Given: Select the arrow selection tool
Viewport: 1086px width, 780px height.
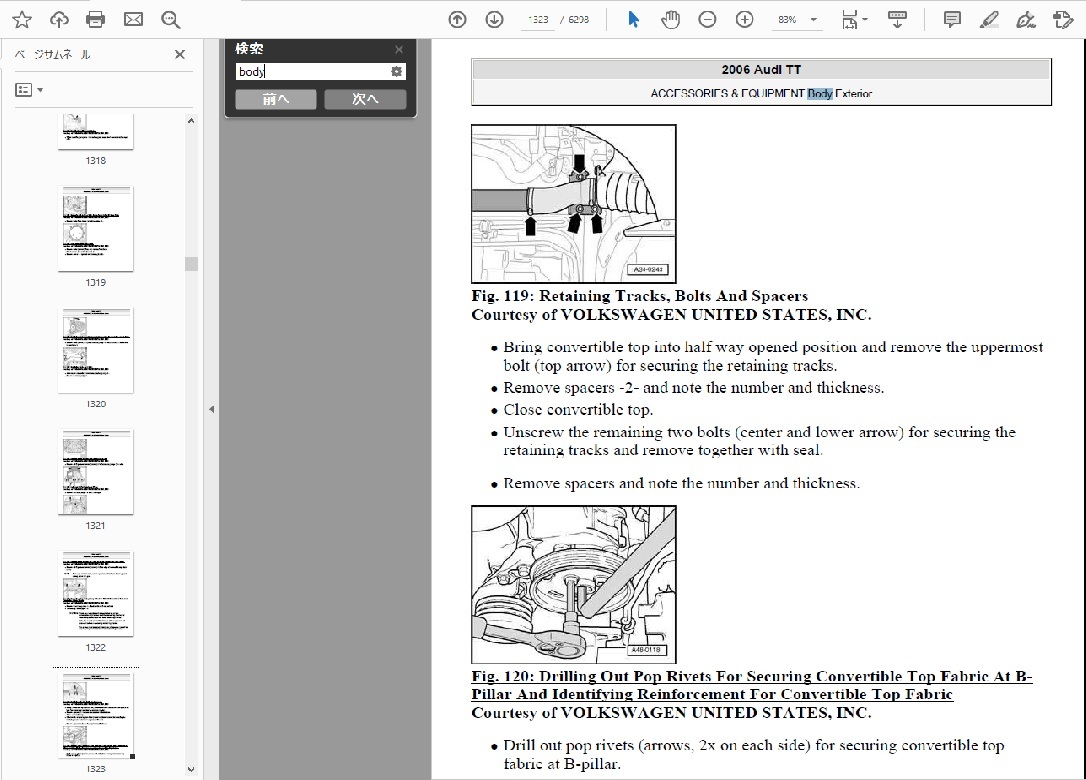Looking at the screenshot, I should click(x=633, y=19).
